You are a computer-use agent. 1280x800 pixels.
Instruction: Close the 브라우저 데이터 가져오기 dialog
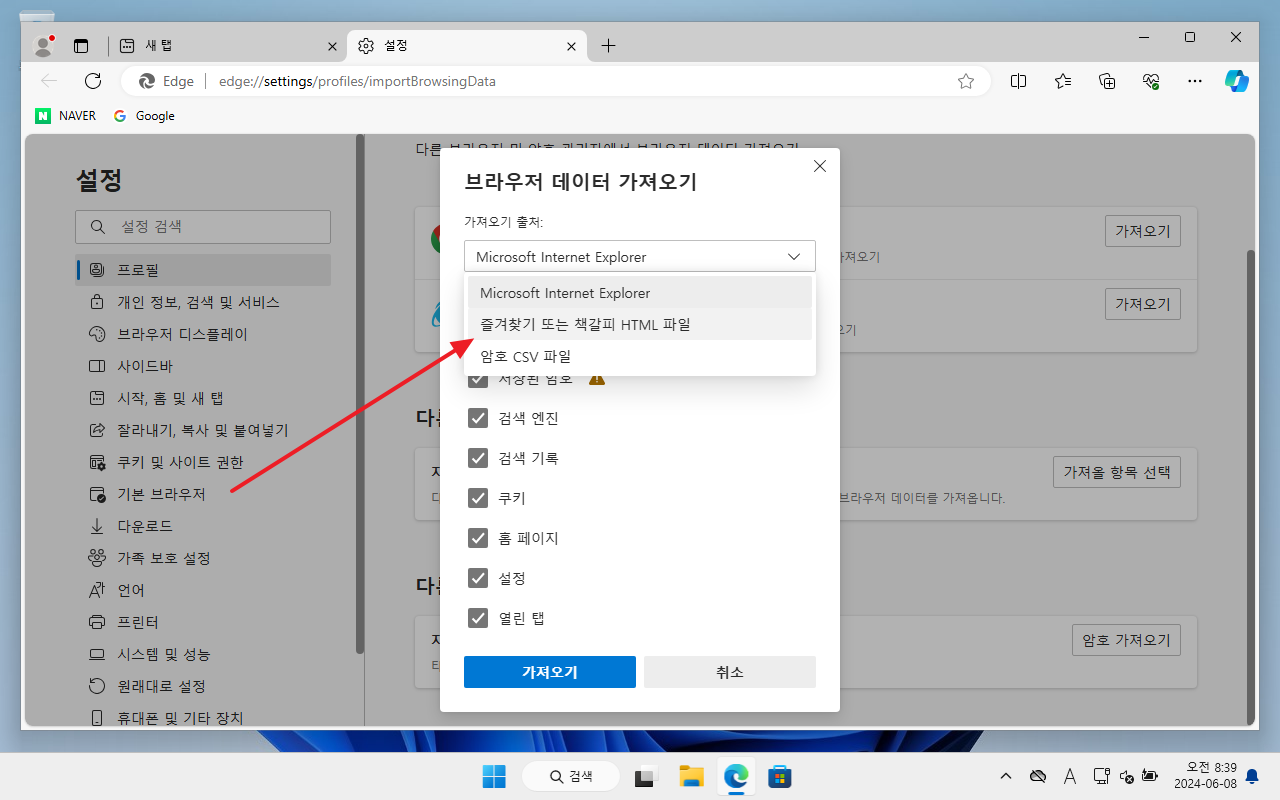click(x=820, y=166)
